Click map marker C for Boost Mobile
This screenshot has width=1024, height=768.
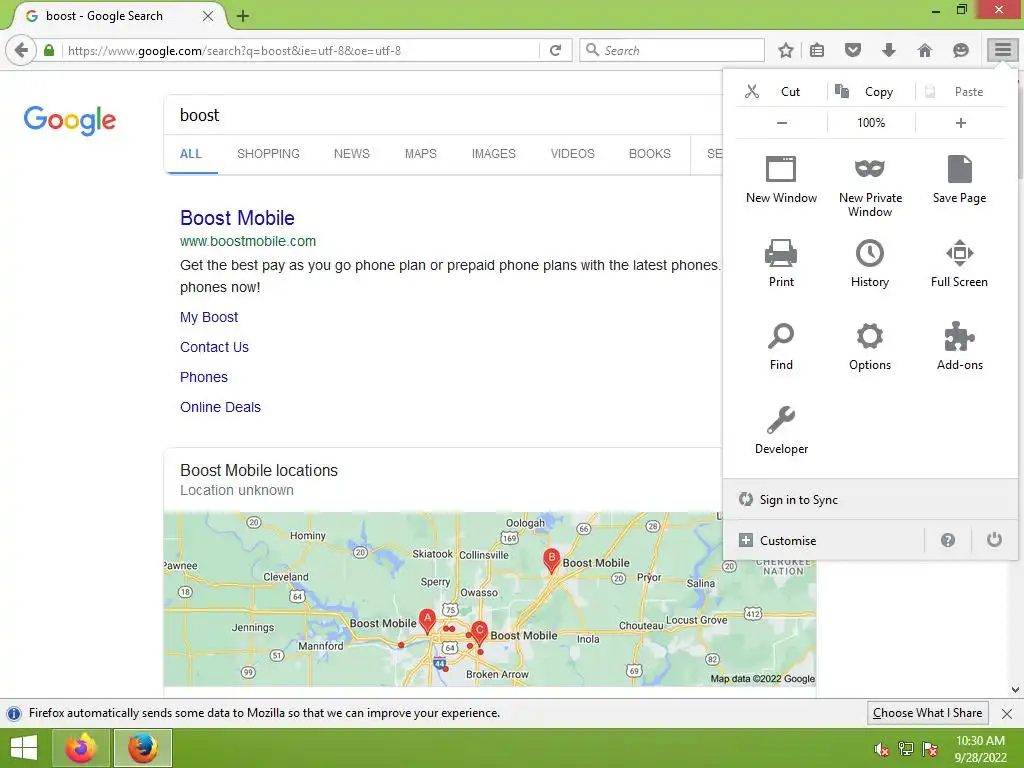tap(479, 632)
